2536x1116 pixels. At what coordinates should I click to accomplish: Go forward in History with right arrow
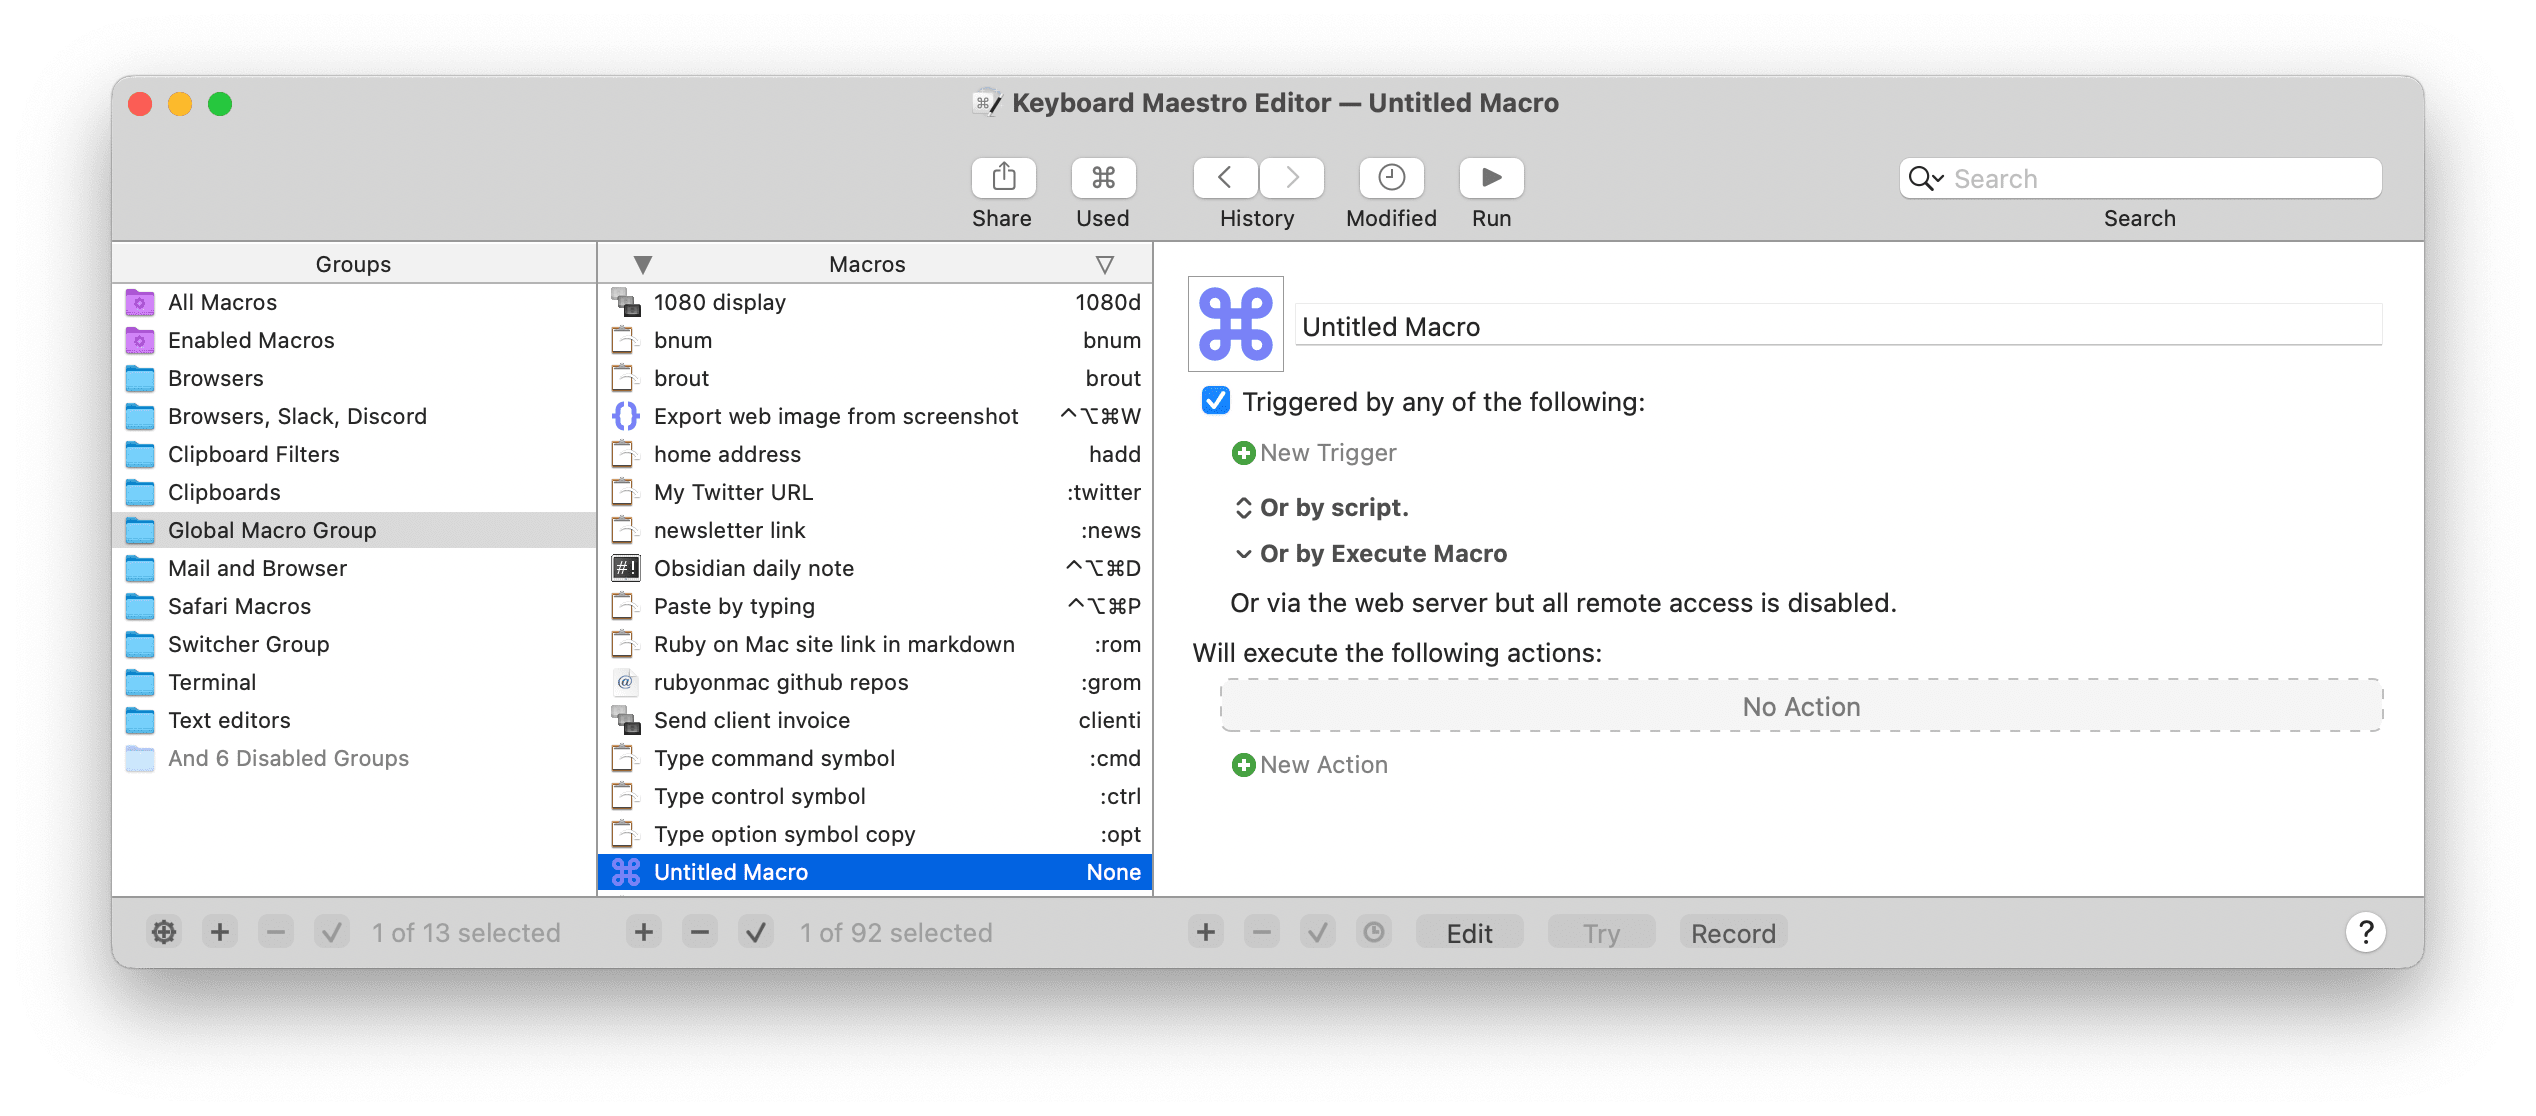click(x=1292, y=178)
